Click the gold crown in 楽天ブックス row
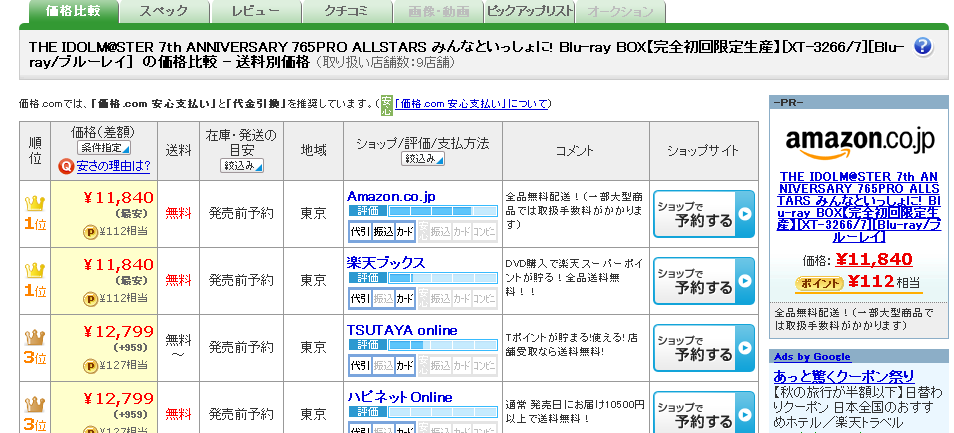The height and width of the screenshot is (433, 954). pyautogui.click(x=35, y=269)
